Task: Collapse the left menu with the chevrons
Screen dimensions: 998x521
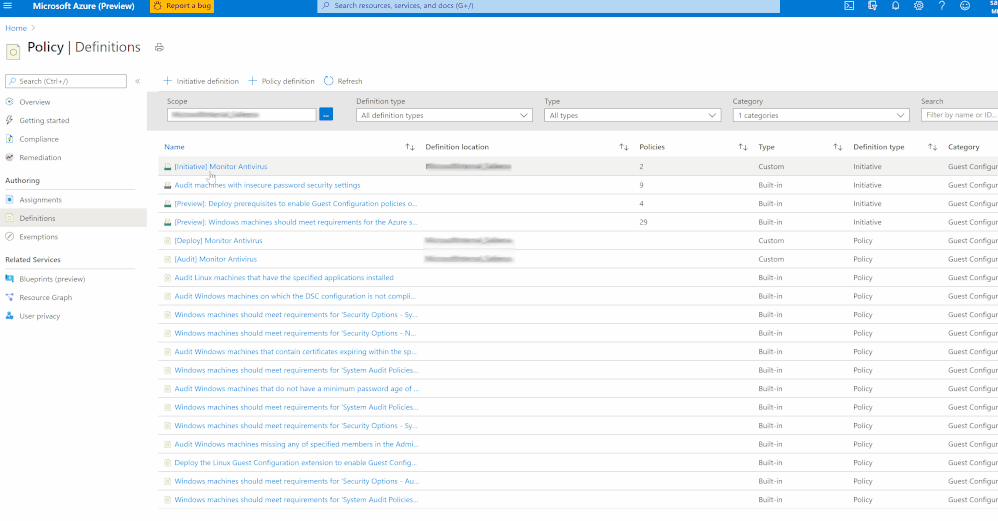Action: point(137,81)
